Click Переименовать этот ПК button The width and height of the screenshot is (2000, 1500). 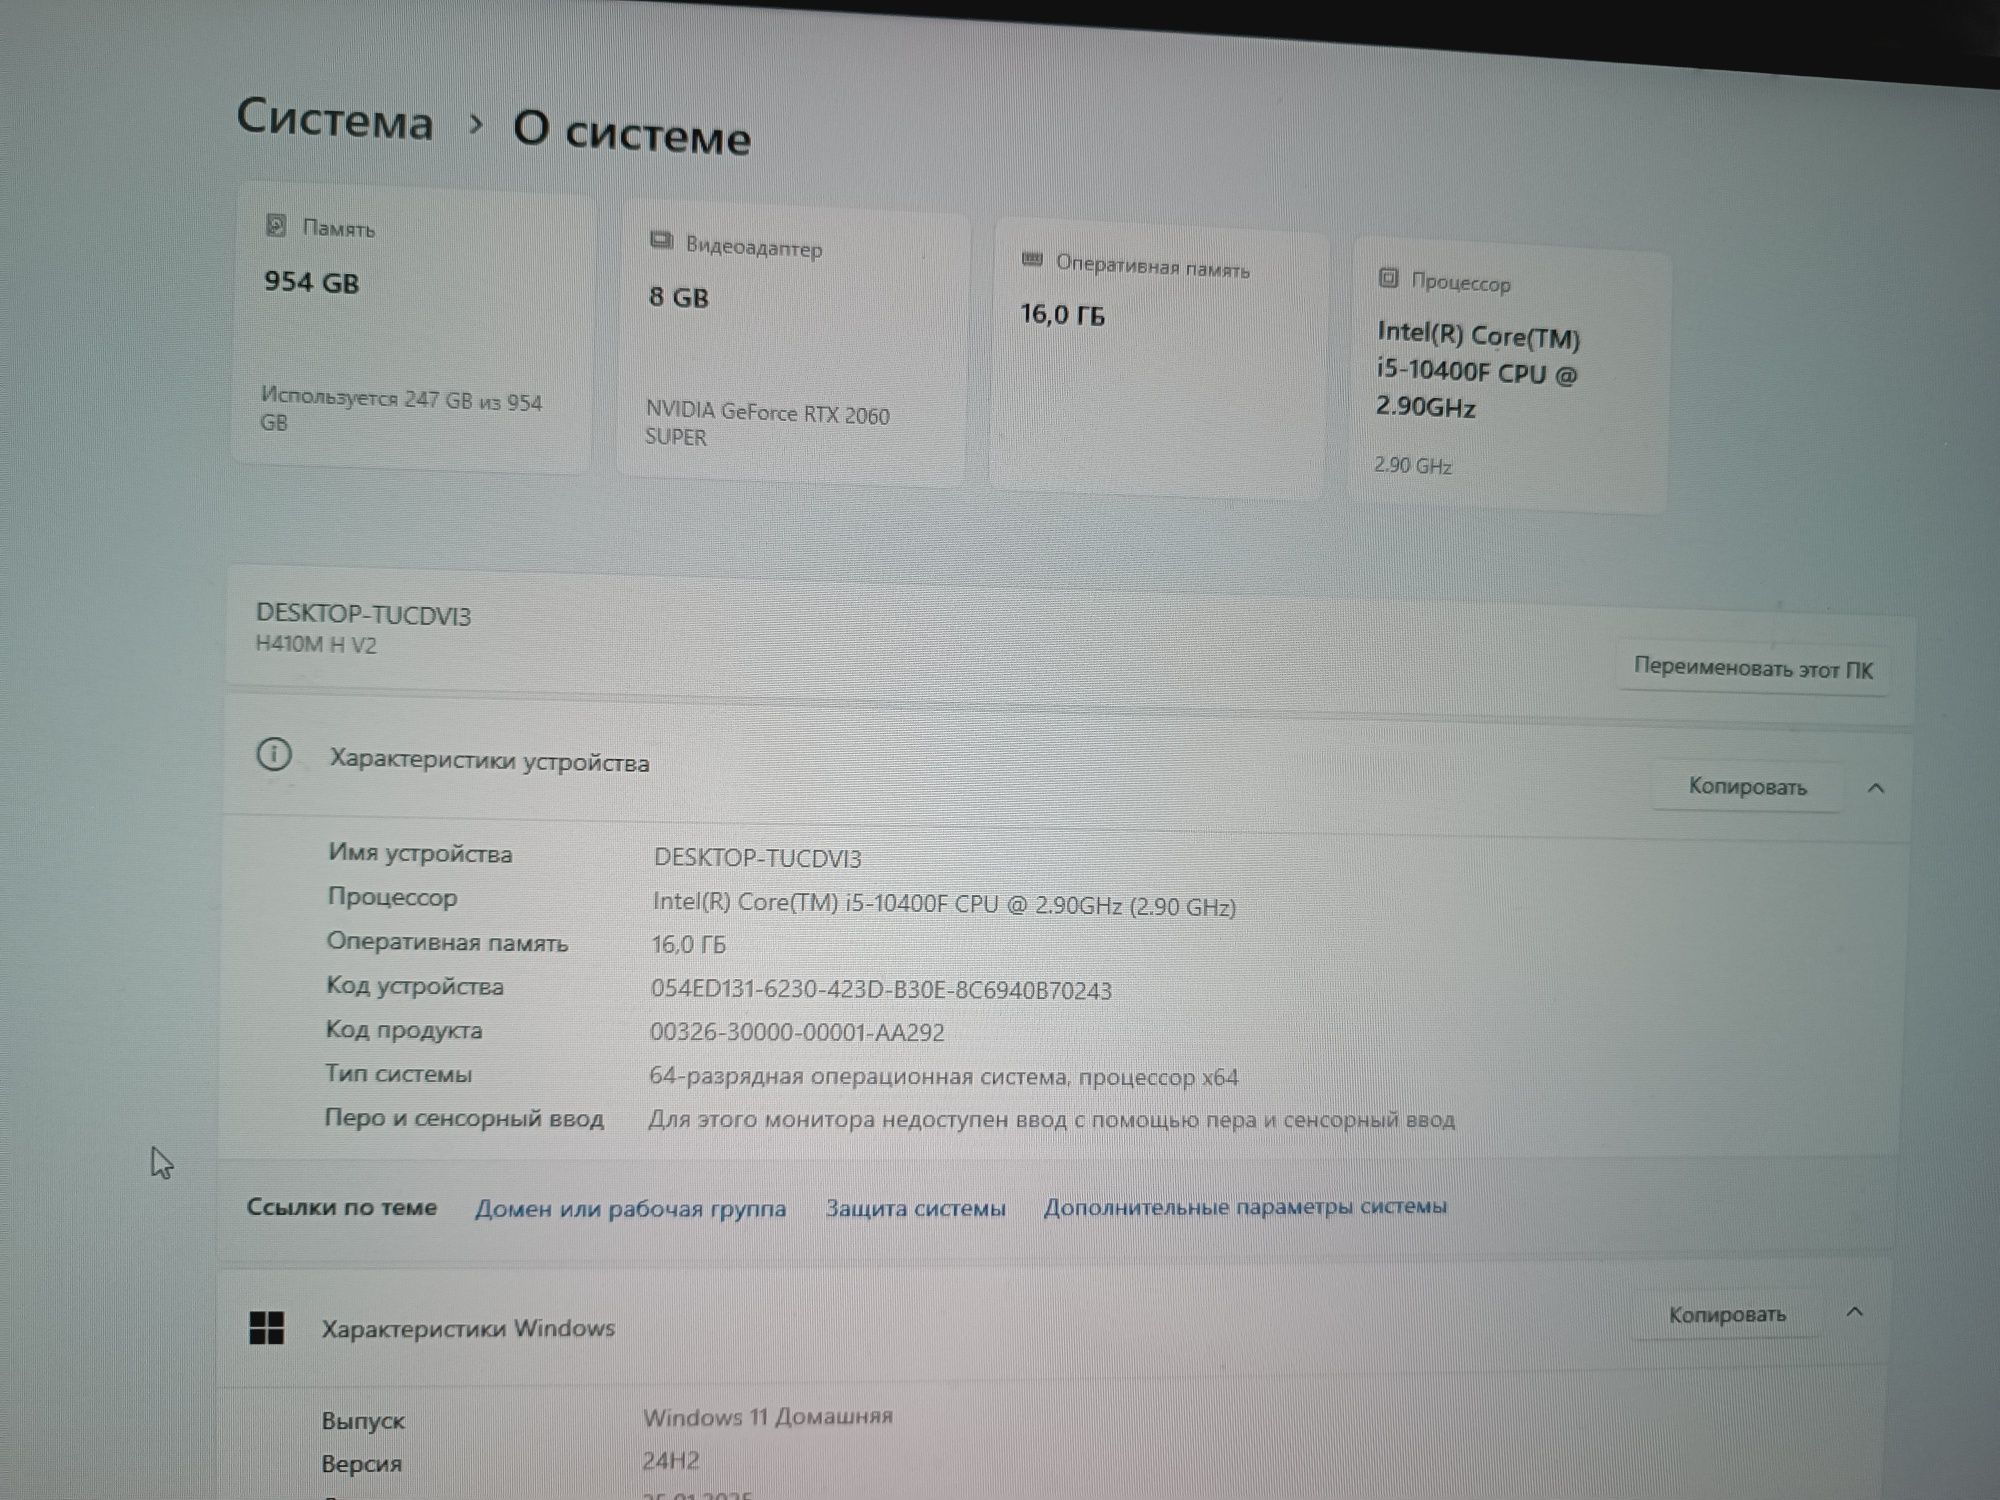click(x=1753, y=668)
